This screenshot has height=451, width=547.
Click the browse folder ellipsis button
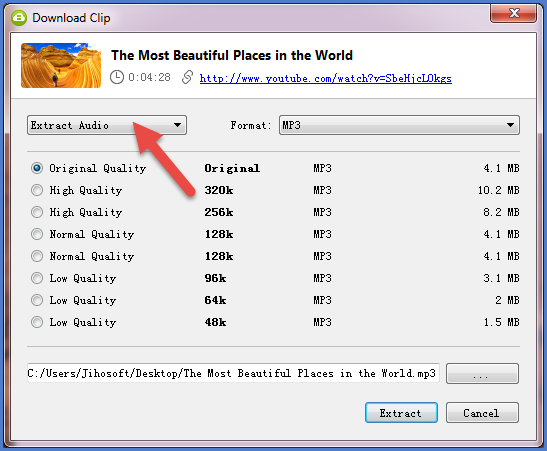[x=482, y=374]
